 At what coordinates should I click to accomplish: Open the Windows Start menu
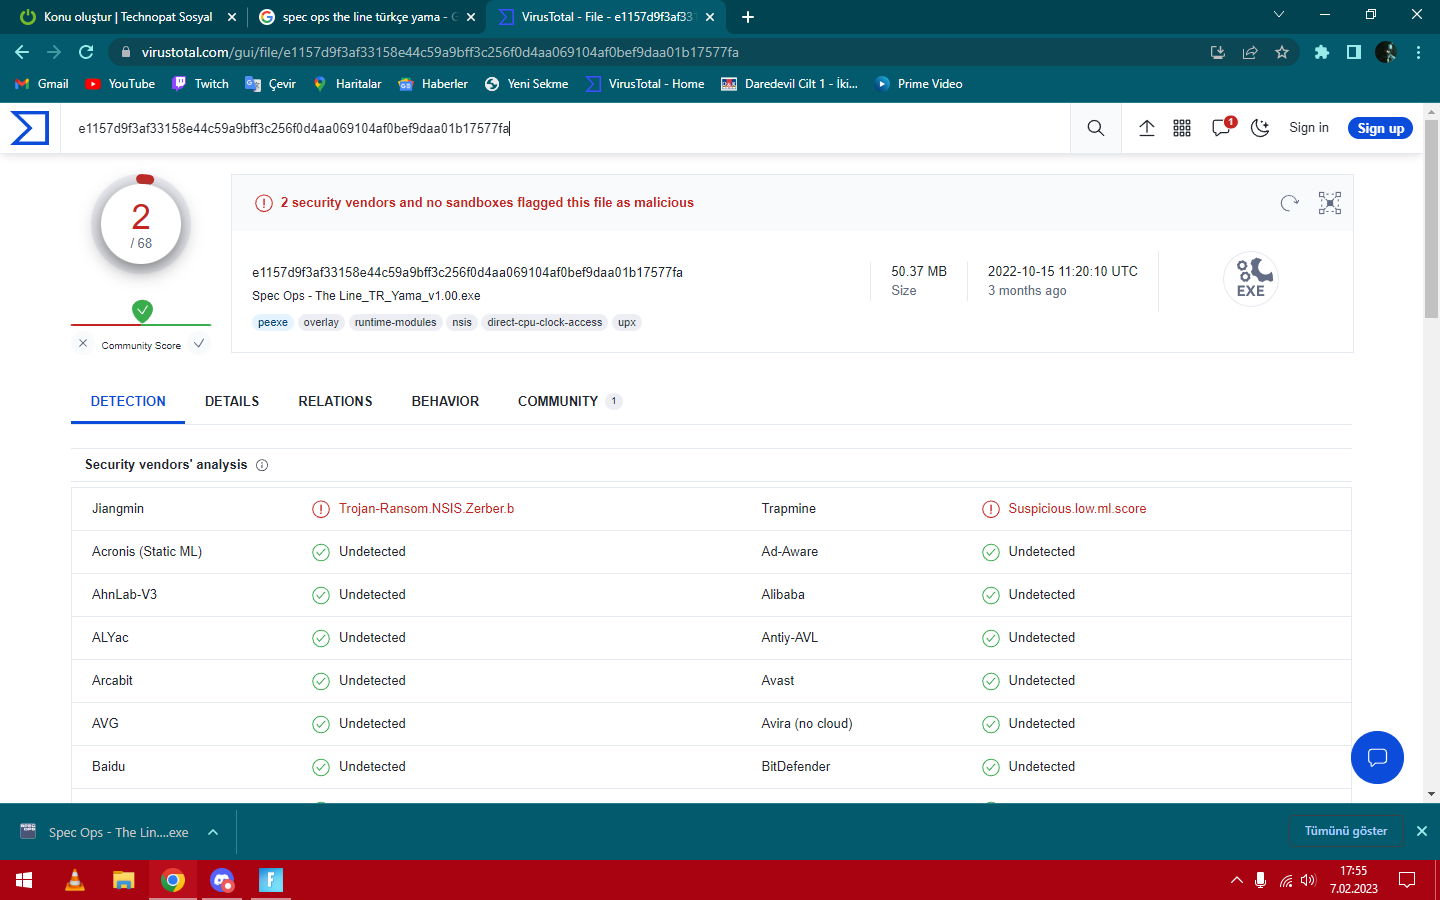24,880
